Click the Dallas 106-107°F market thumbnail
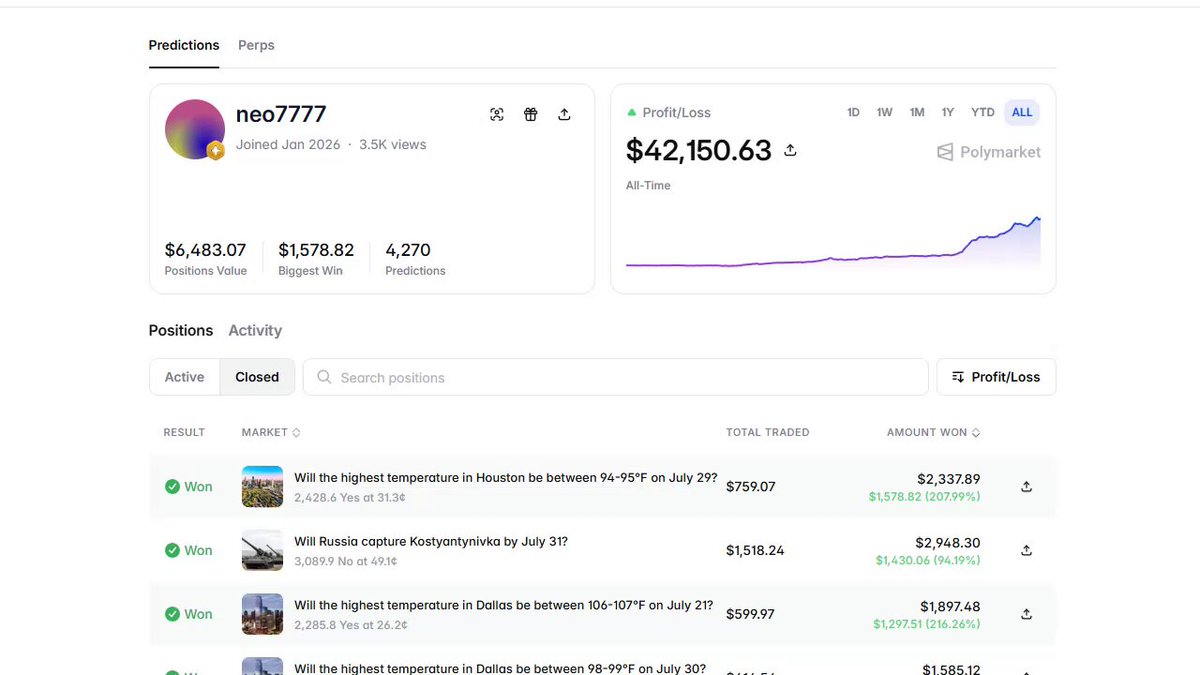 [263, 614]
